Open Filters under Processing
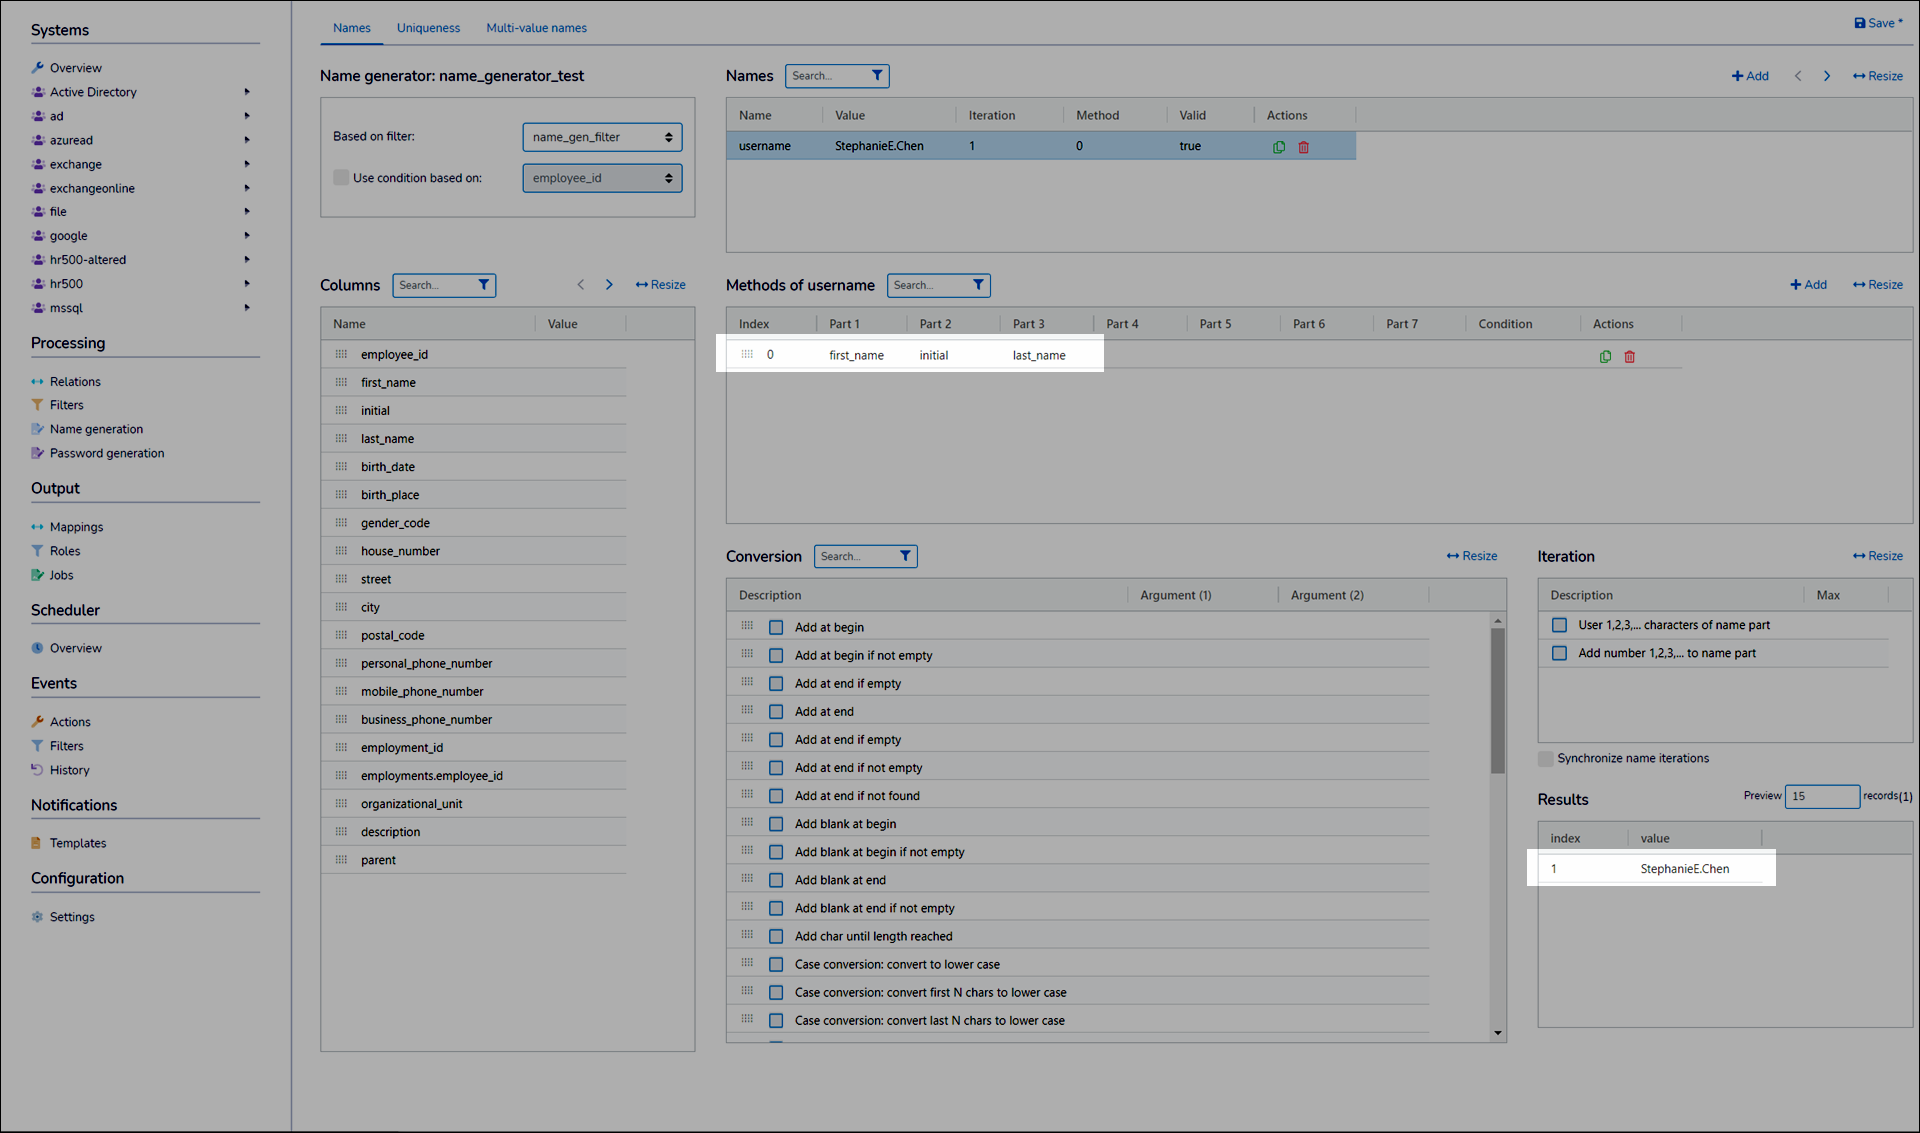1920x1133 pixels. point(57,405)
